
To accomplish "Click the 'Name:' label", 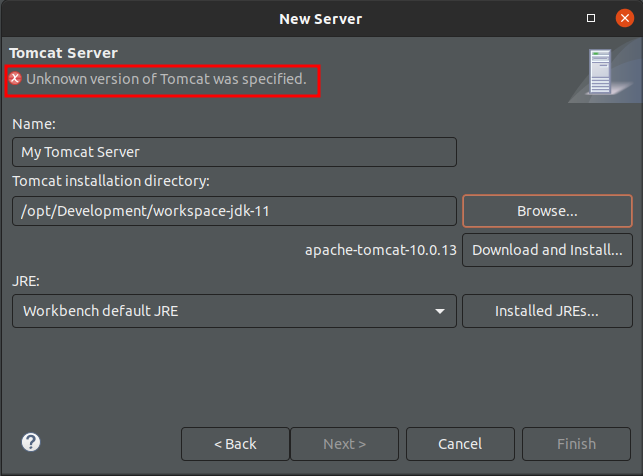I will click(x=34, y=124).
